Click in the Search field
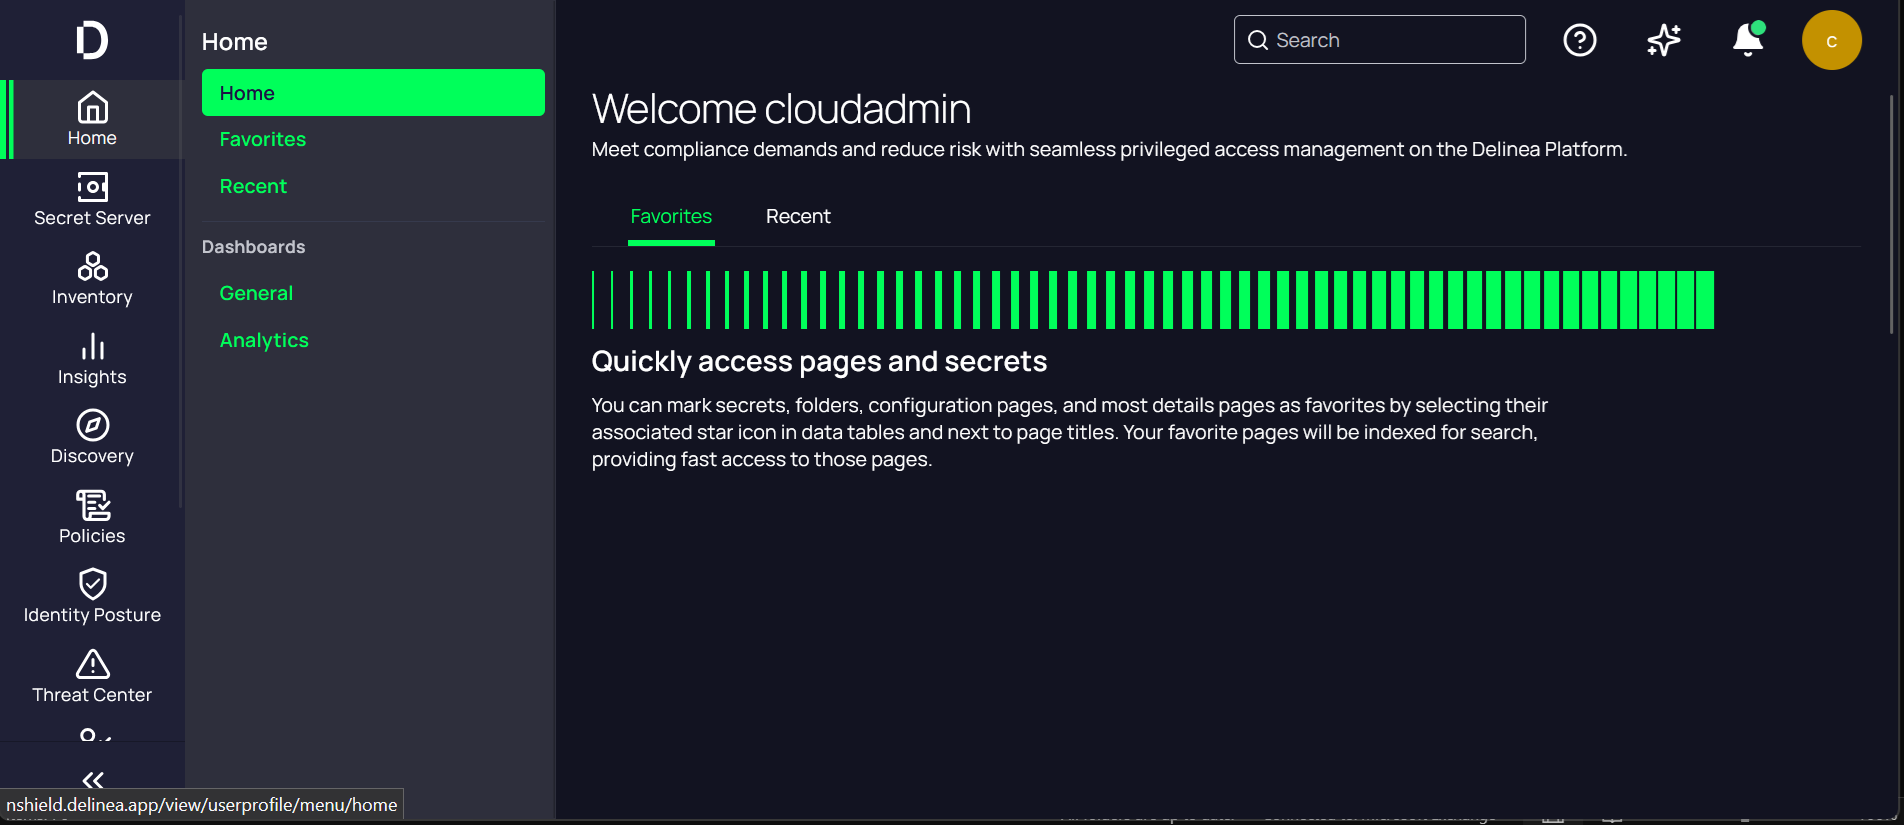This screenshot has height=825, width=1904. point(1380,40)
